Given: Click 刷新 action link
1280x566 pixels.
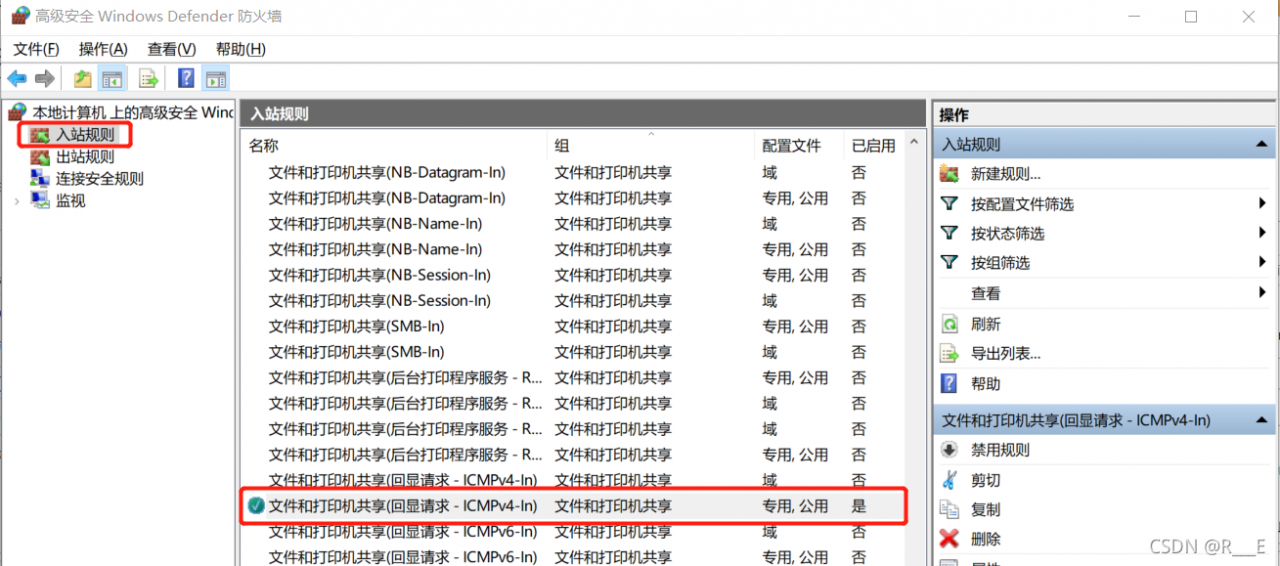Looking at the screenshot, I should (x=986, y=324).
